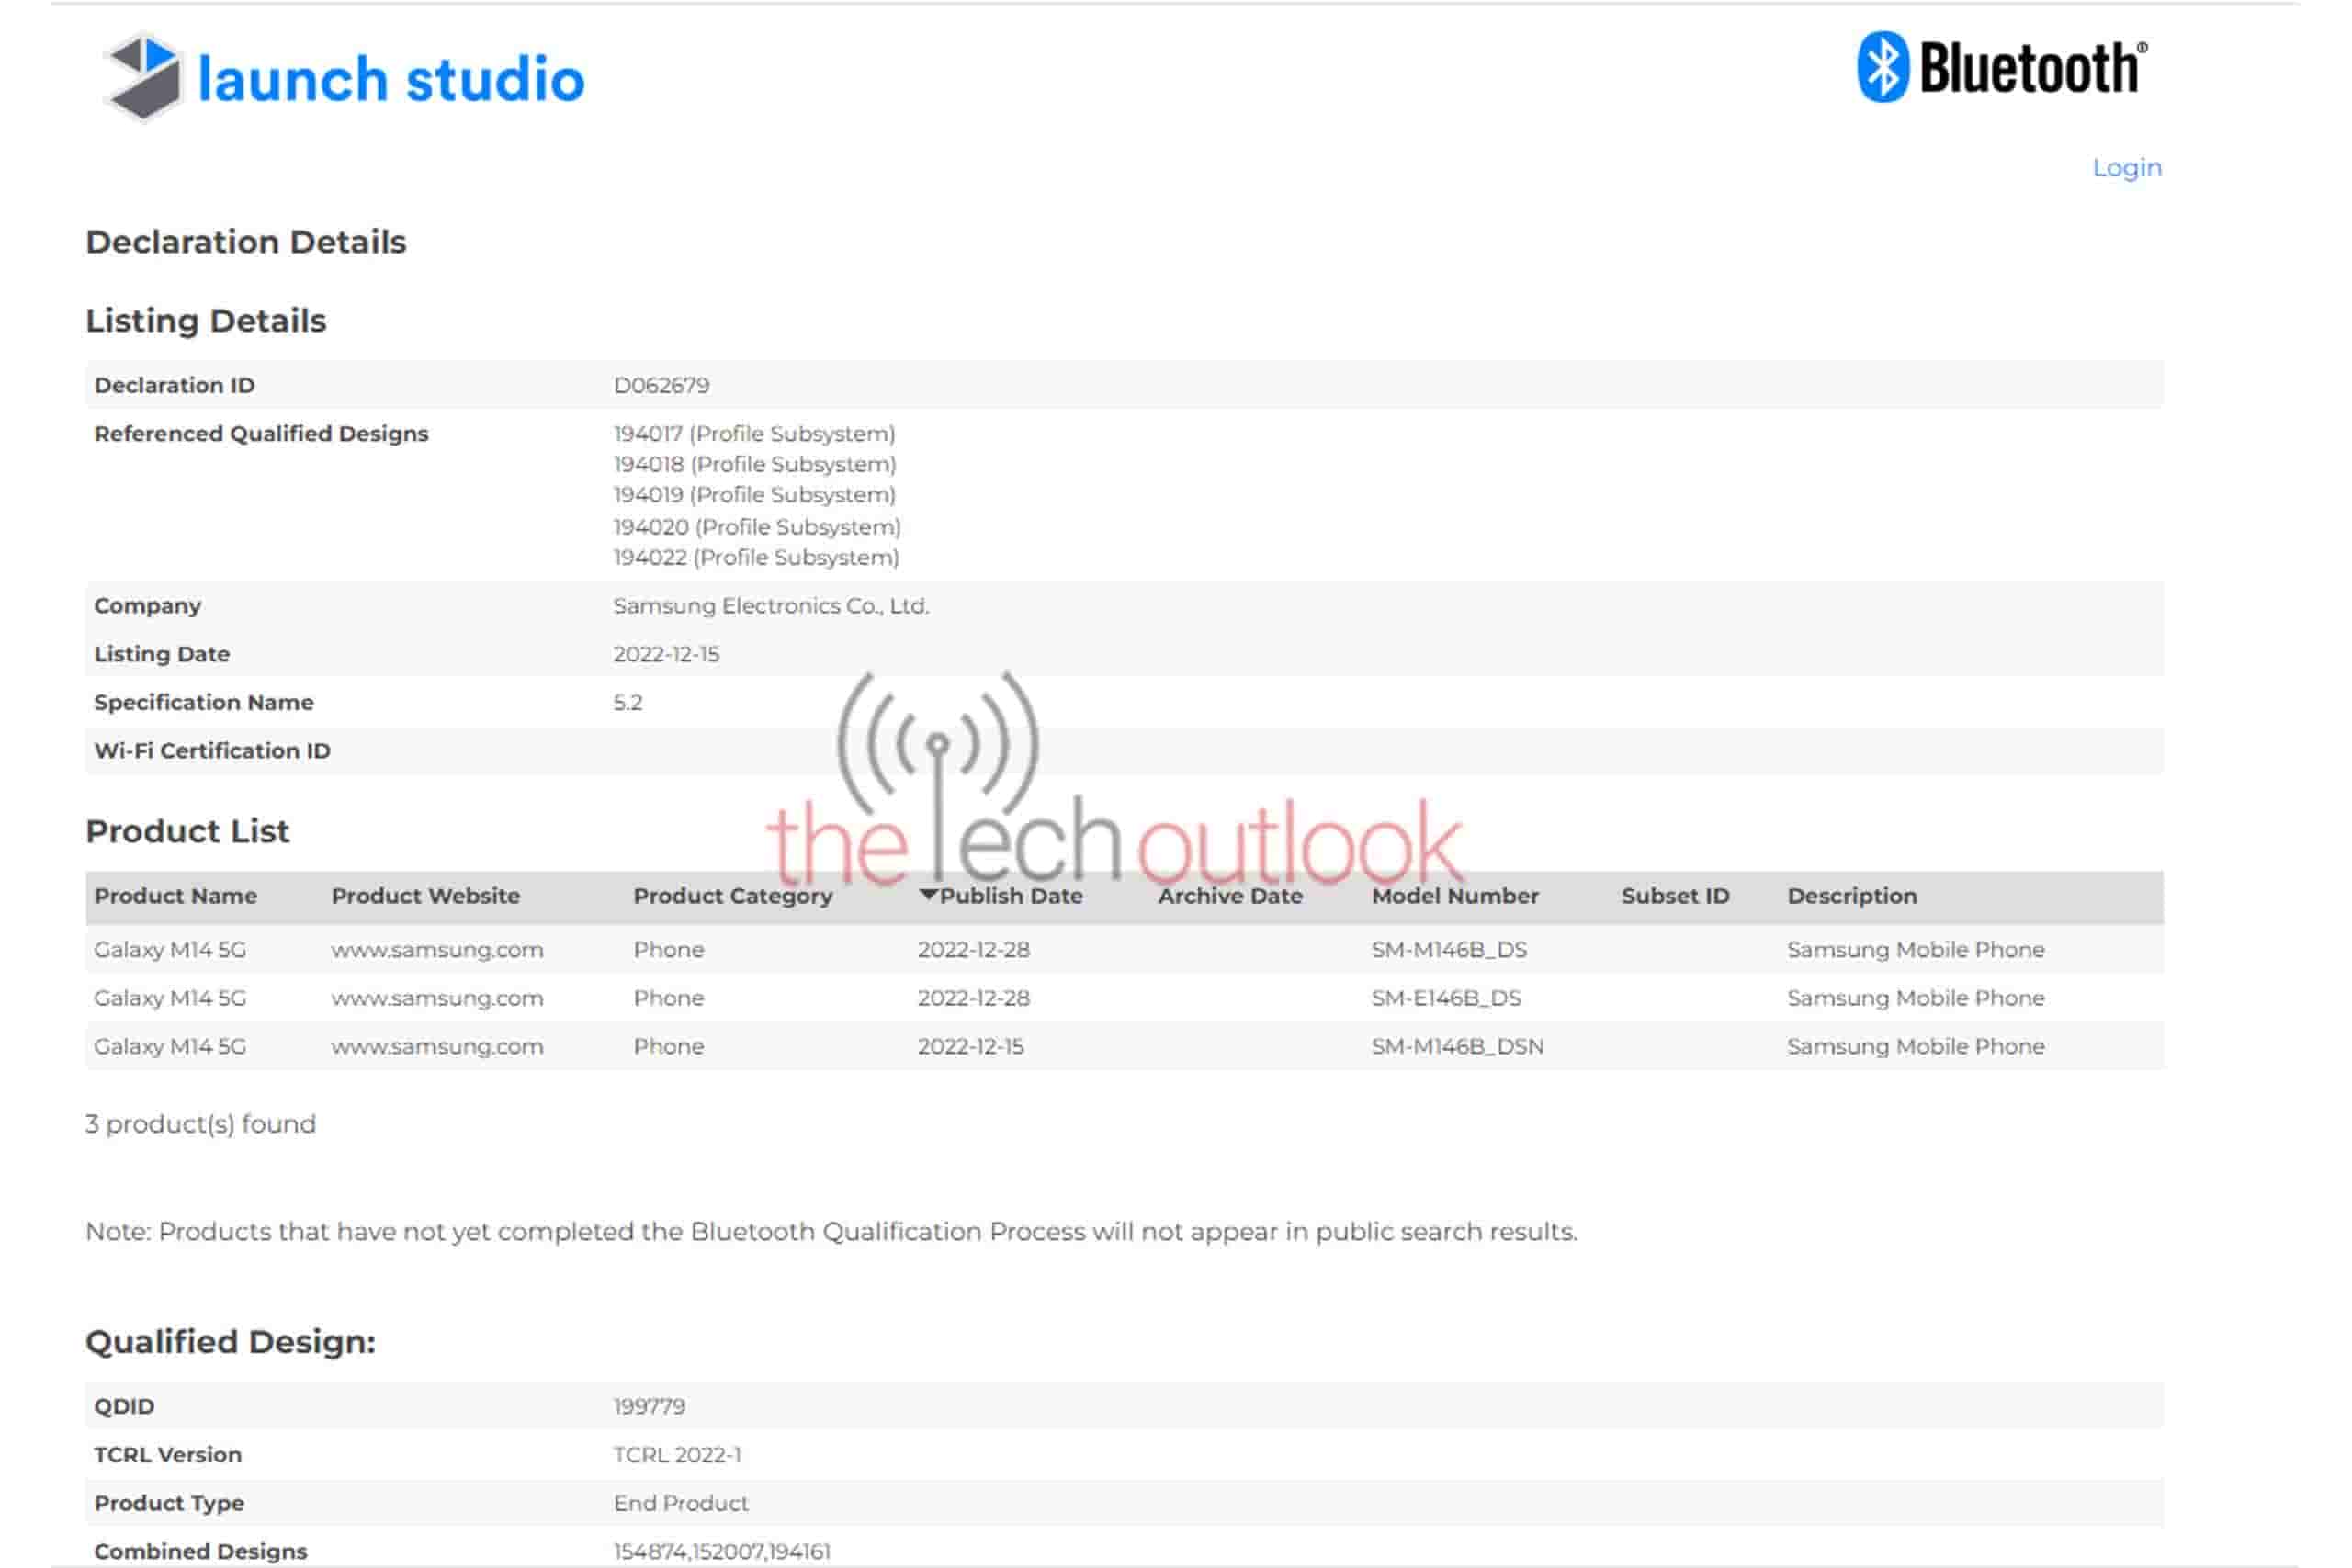2352x1568 pixels.
Task: Click the Bluetooth logo icon
Action: coord(1886,69)
